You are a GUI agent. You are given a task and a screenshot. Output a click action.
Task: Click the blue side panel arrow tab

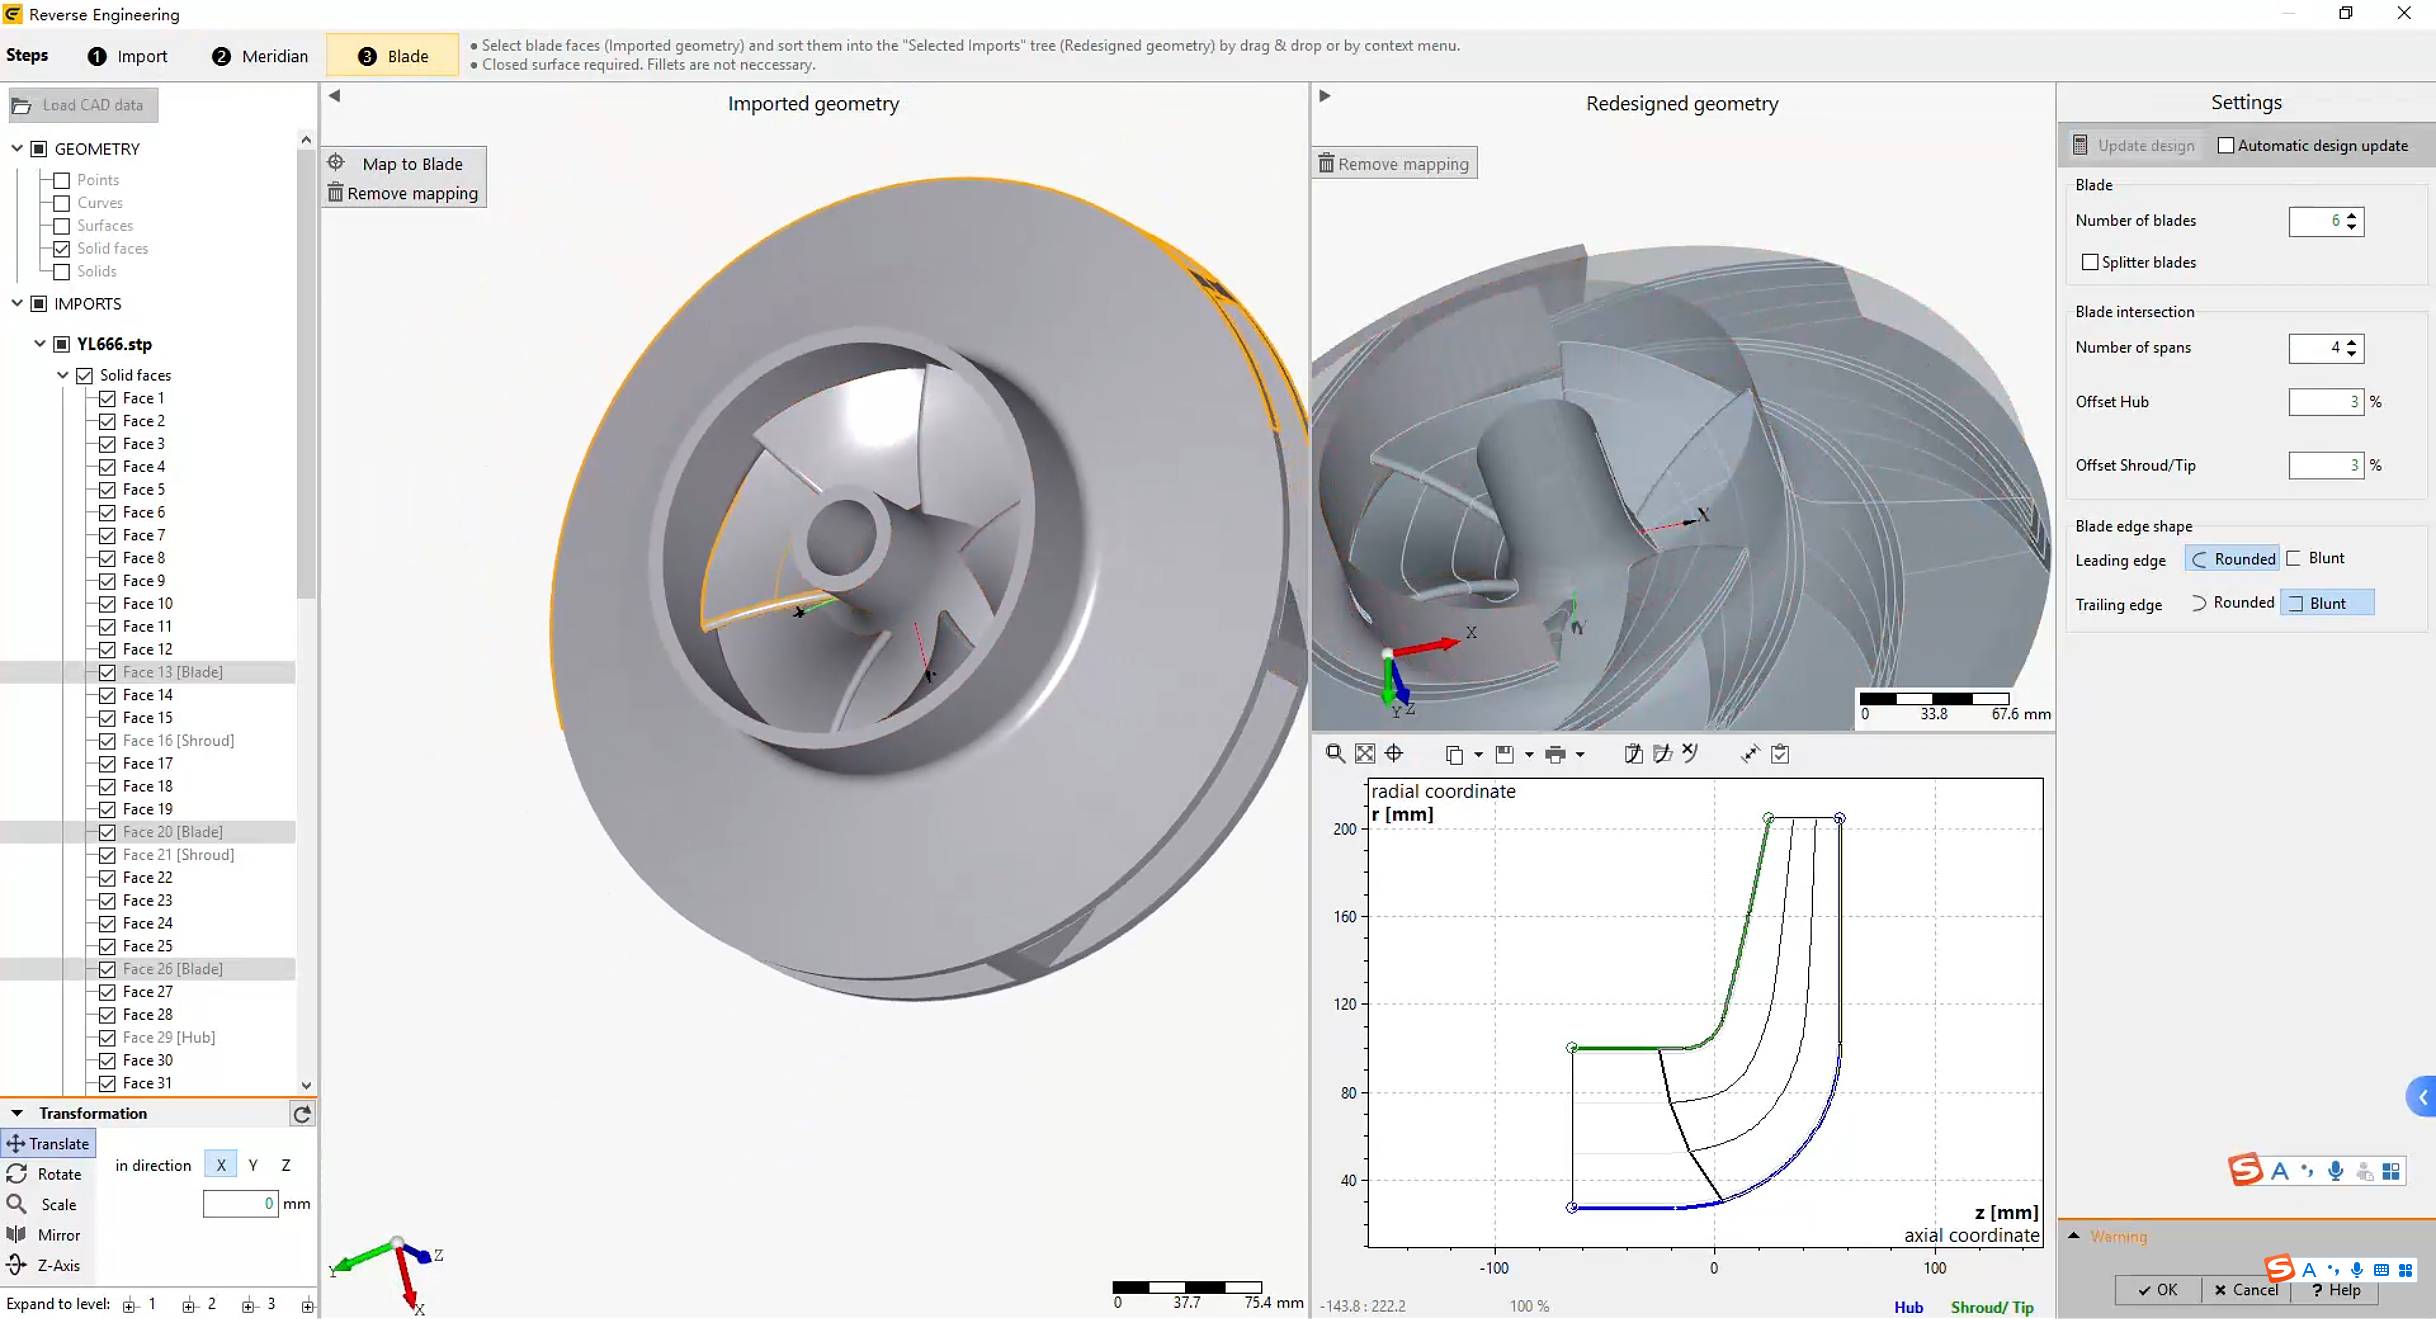pos(2422,1097)
